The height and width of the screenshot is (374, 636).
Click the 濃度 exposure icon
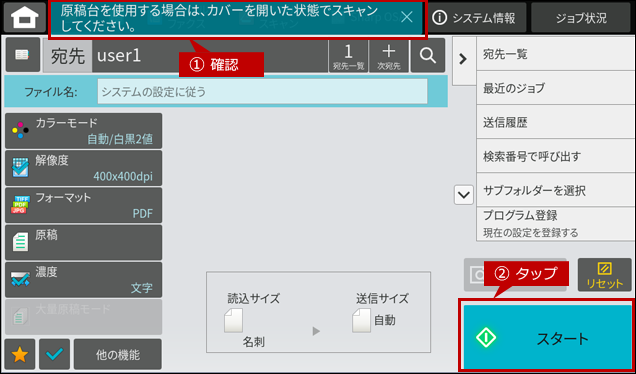20,279
